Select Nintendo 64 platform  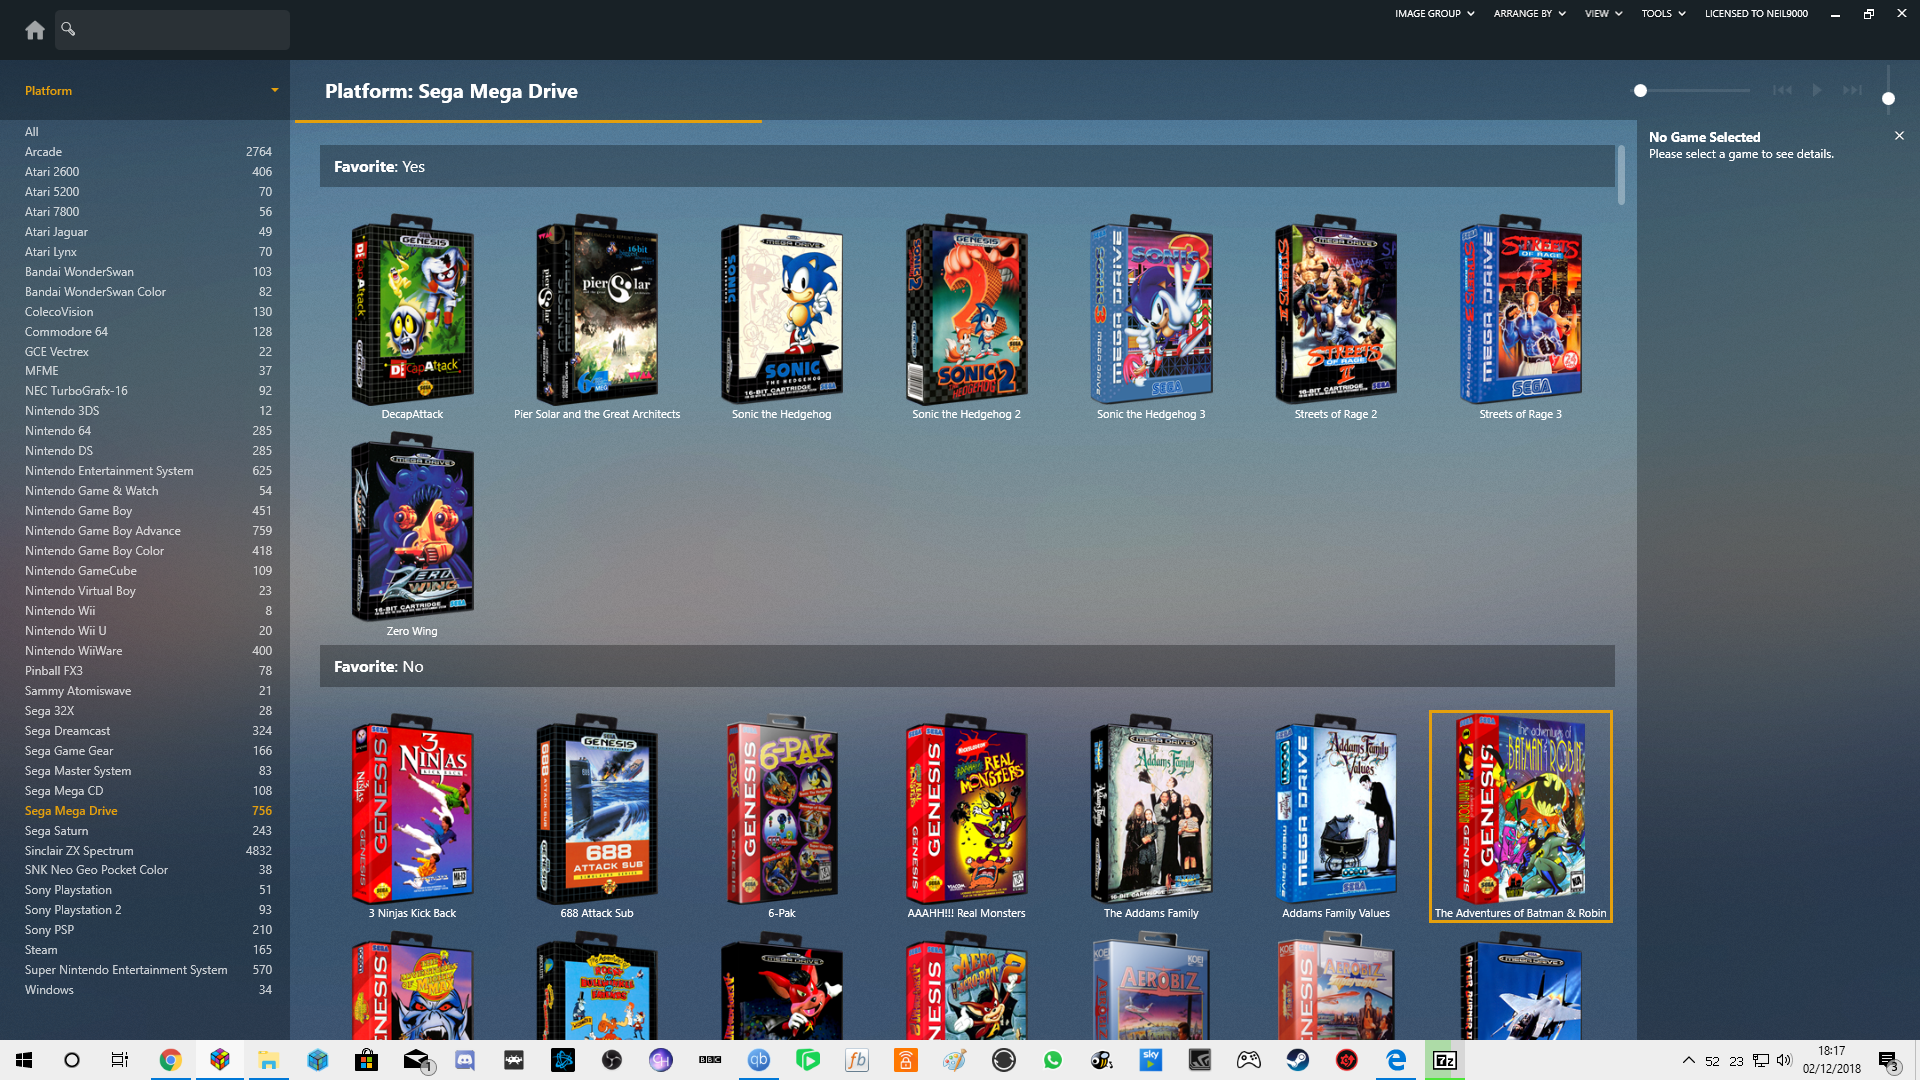click(x=148, y=431)
